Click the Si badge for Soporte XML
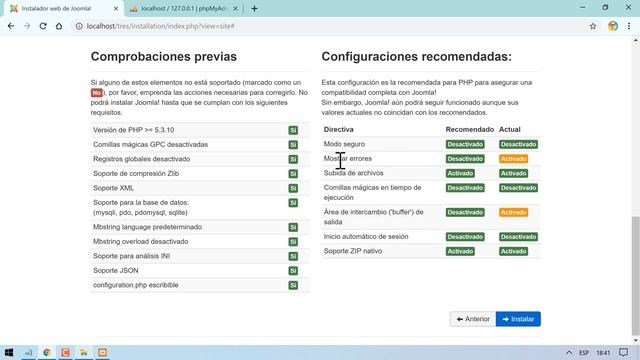640x360 pixels. [293, 188]
